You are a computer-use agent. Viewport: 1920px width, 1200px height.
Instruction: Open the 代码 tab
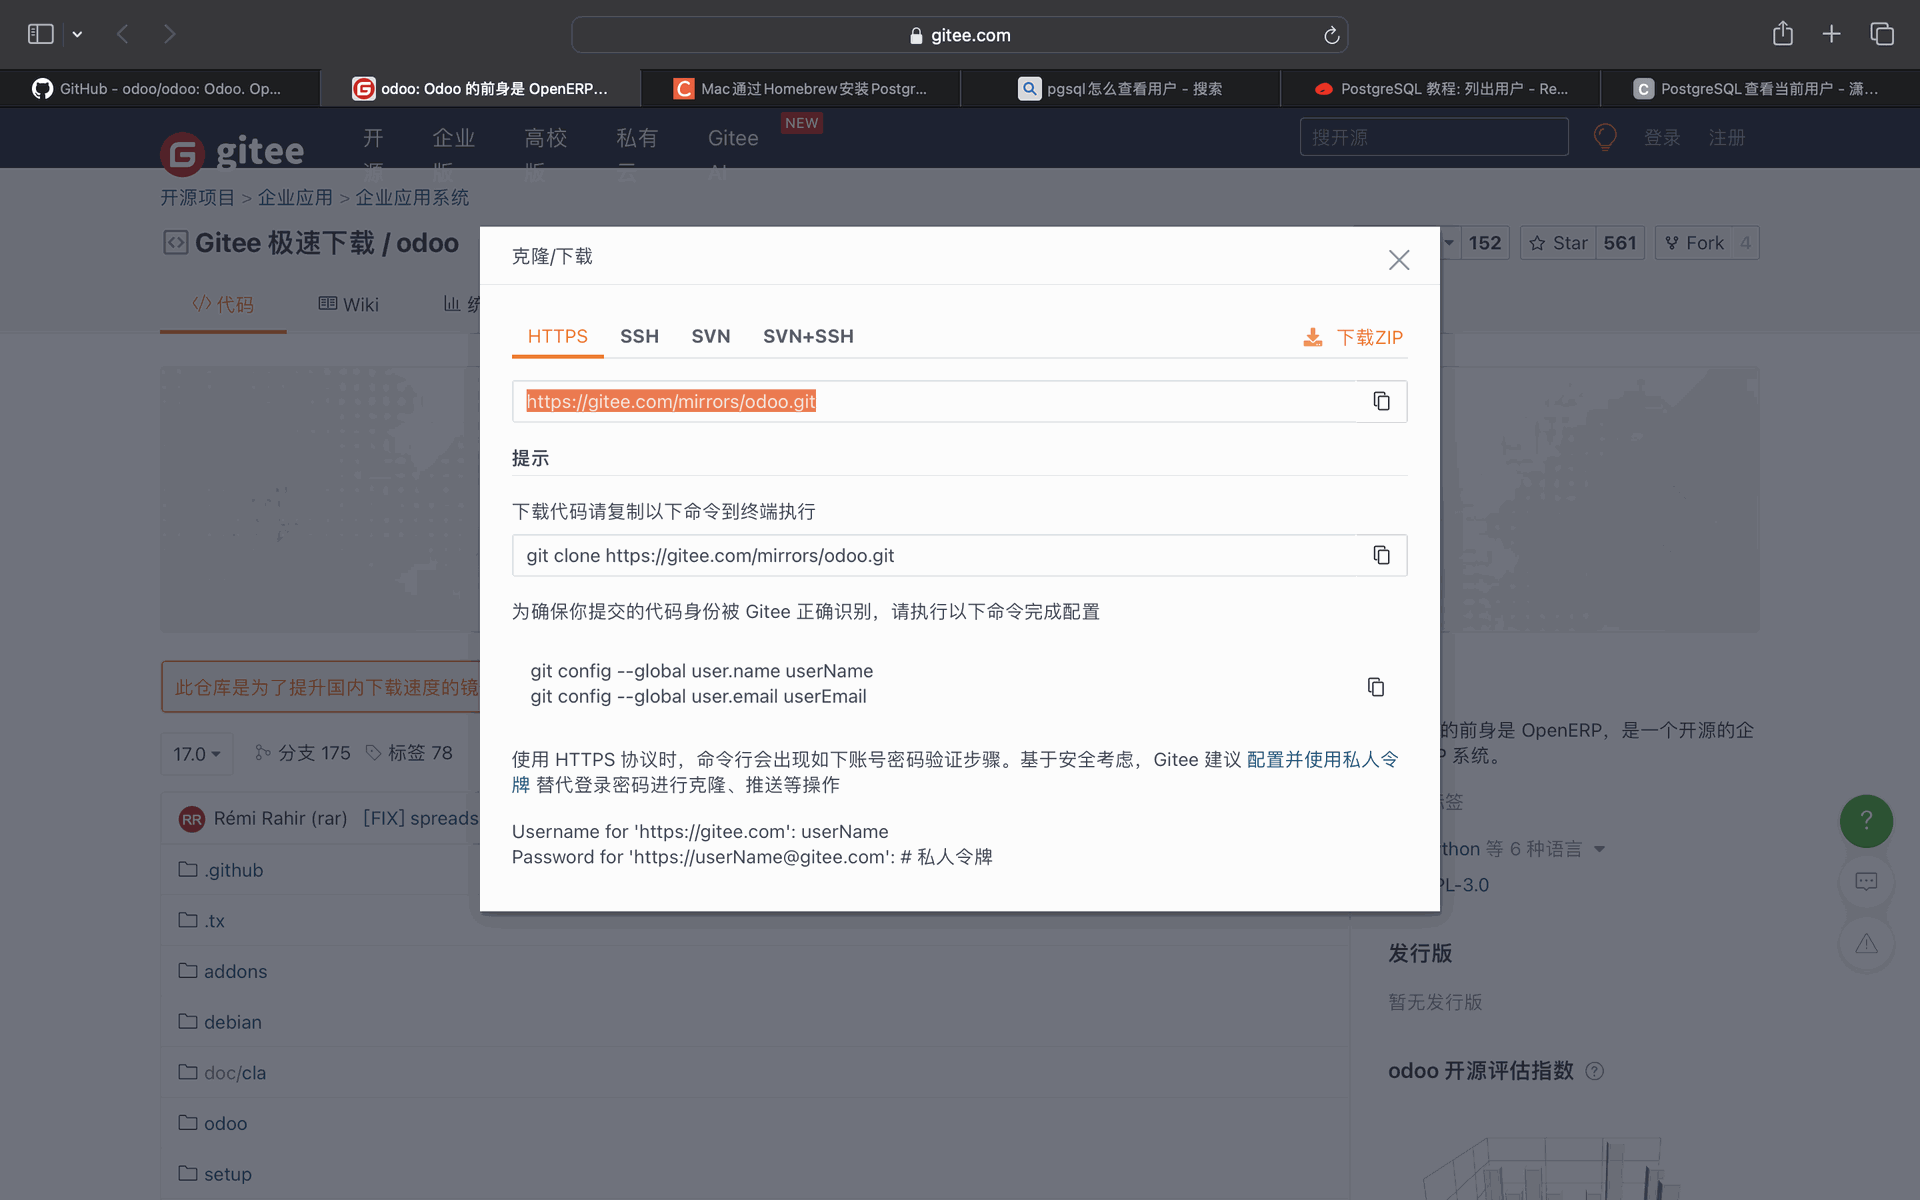click(223, 304)
